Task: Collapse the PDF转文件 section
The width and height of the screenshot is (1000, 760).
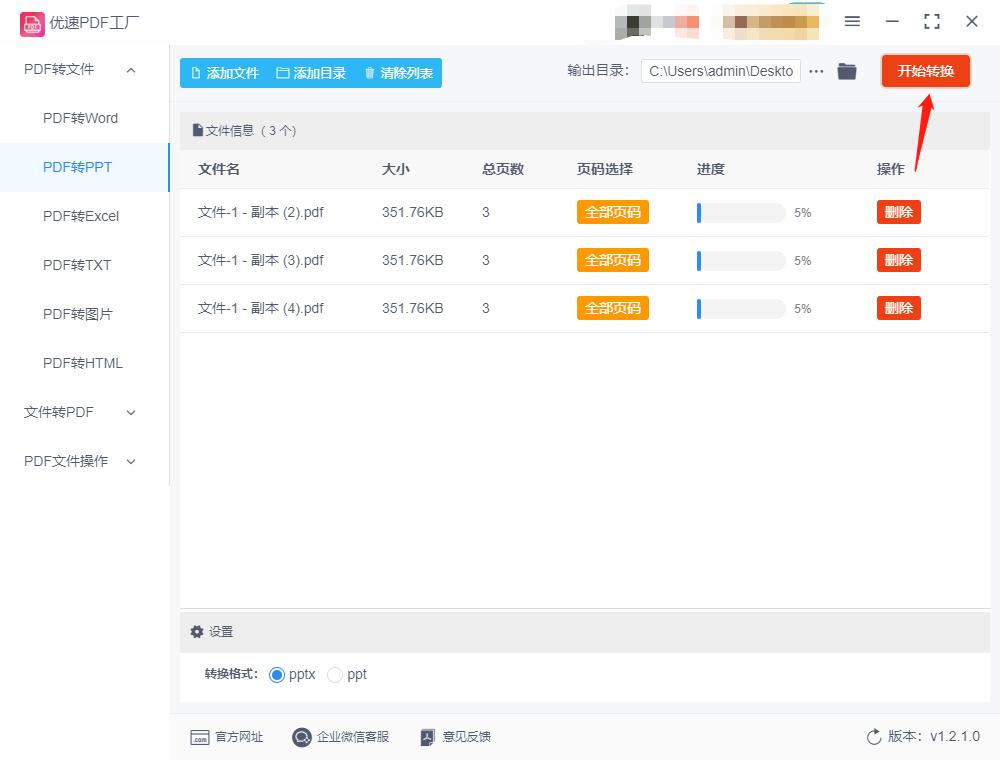Action: pos(129,70)
